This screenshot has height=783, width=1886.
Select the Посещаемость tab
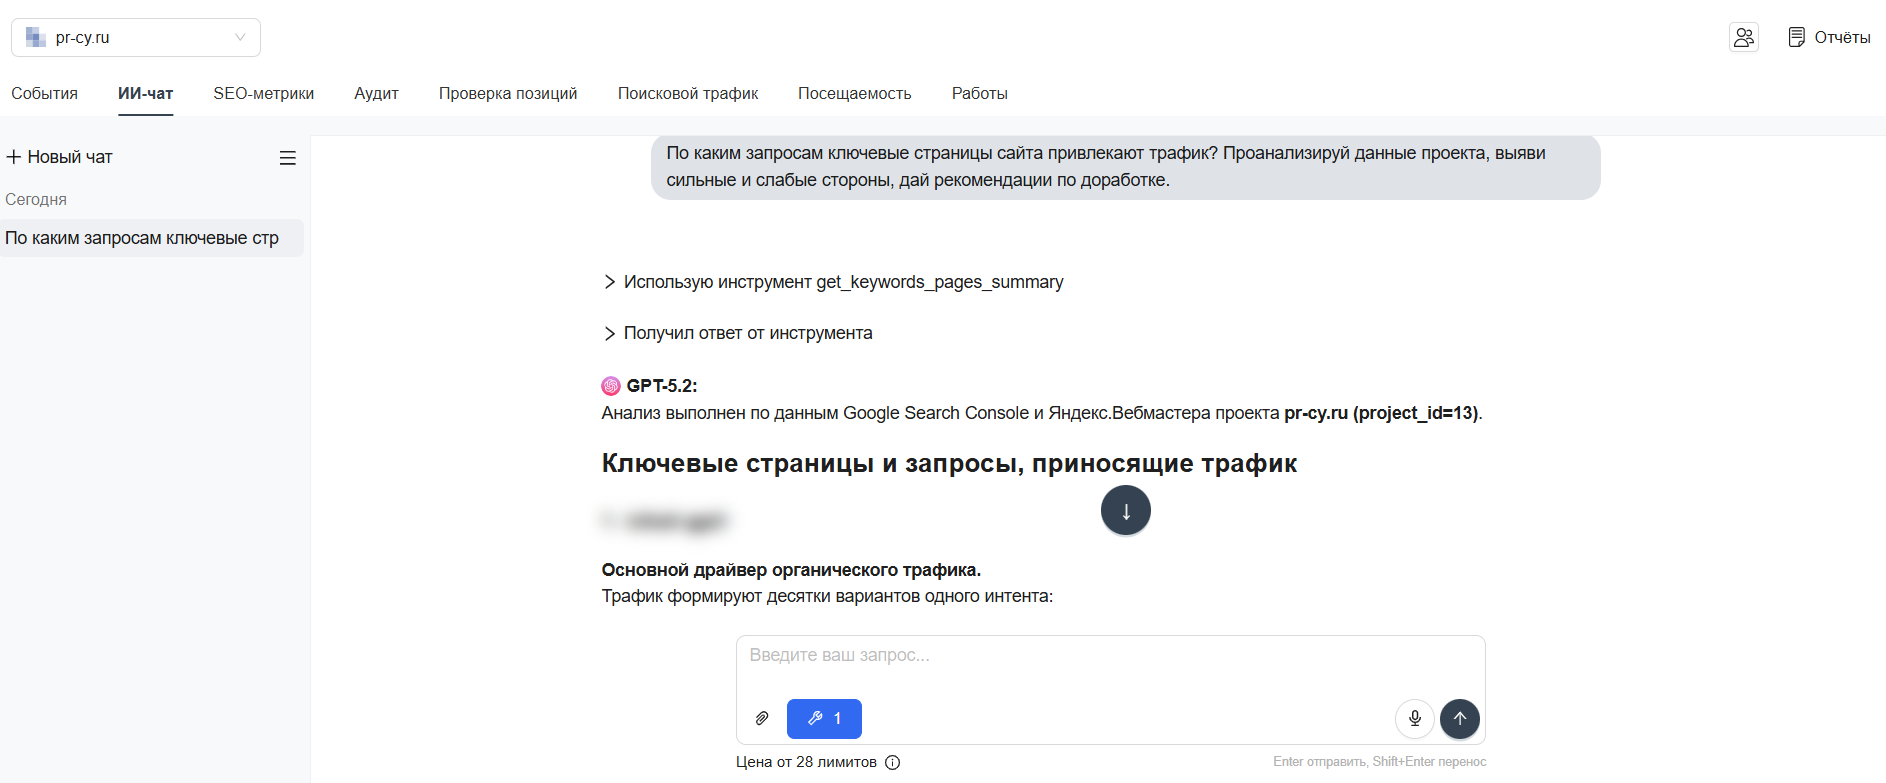(854, 93)
